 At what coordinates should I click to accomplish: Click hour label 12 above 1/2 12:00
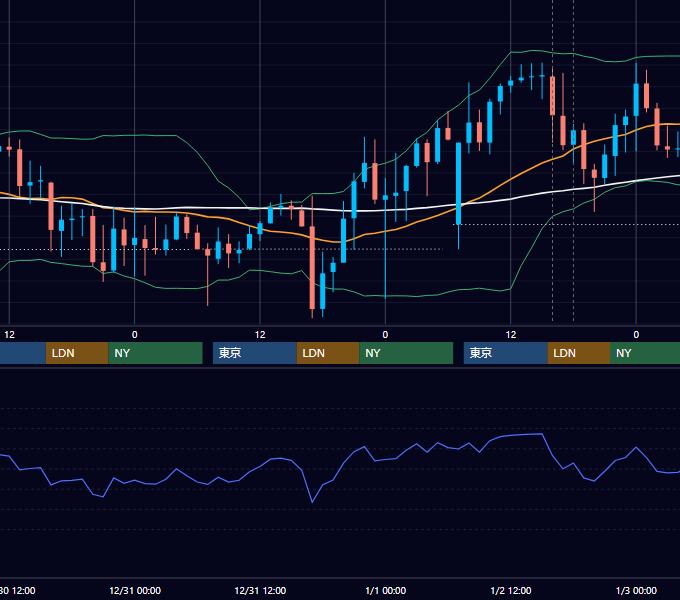(511, 335)
